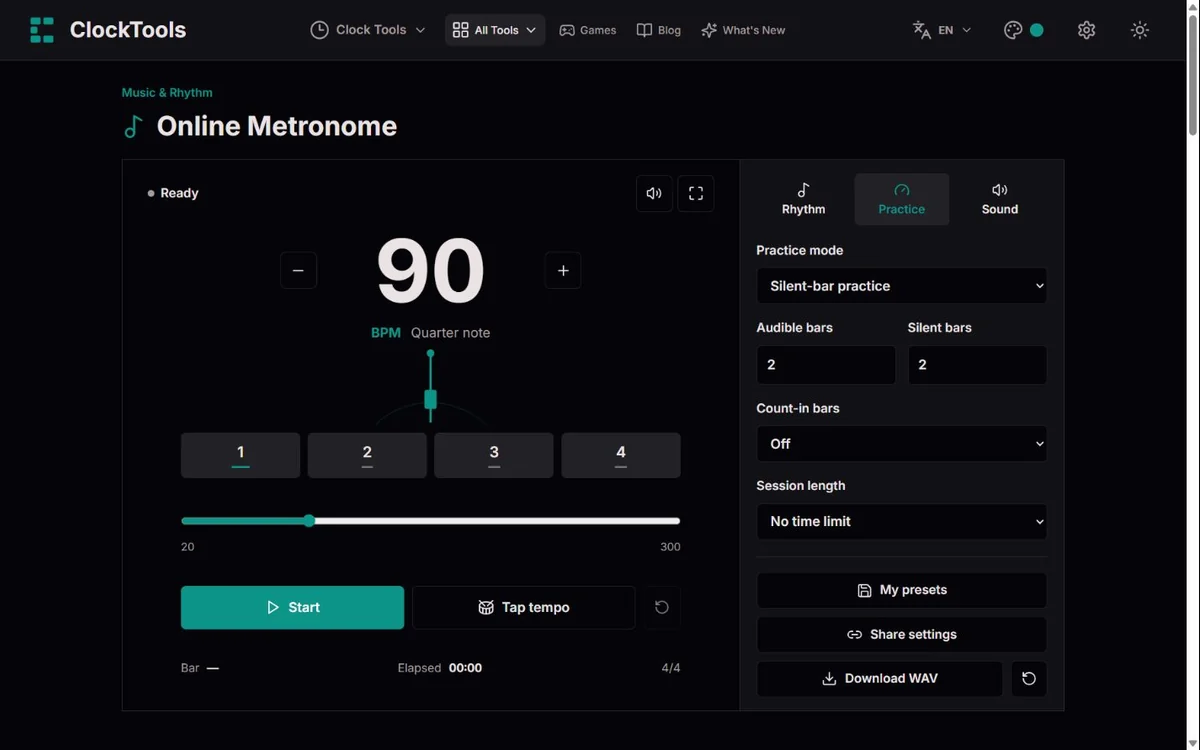Open the Blog link

(x=659, y=30)
